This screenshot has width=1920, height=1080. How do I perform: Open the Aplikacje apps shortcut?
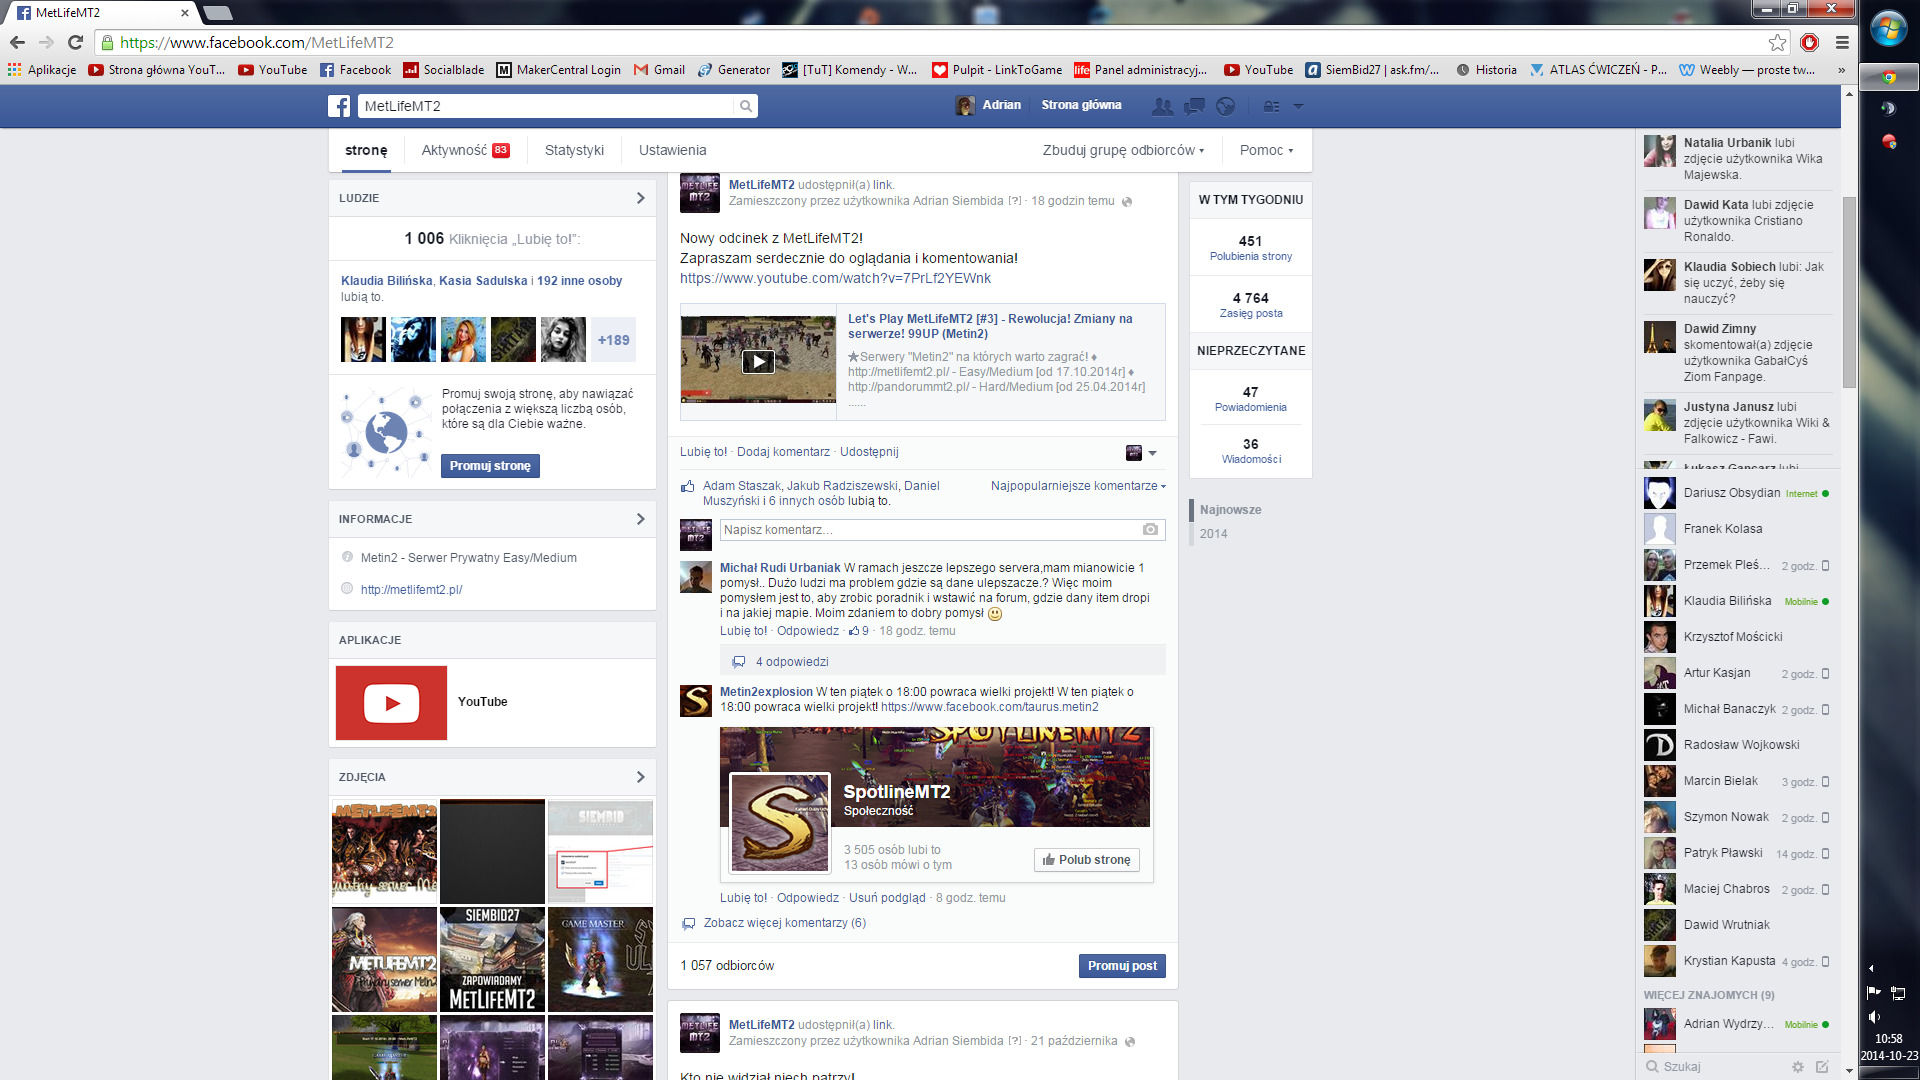tap(42, 70)
